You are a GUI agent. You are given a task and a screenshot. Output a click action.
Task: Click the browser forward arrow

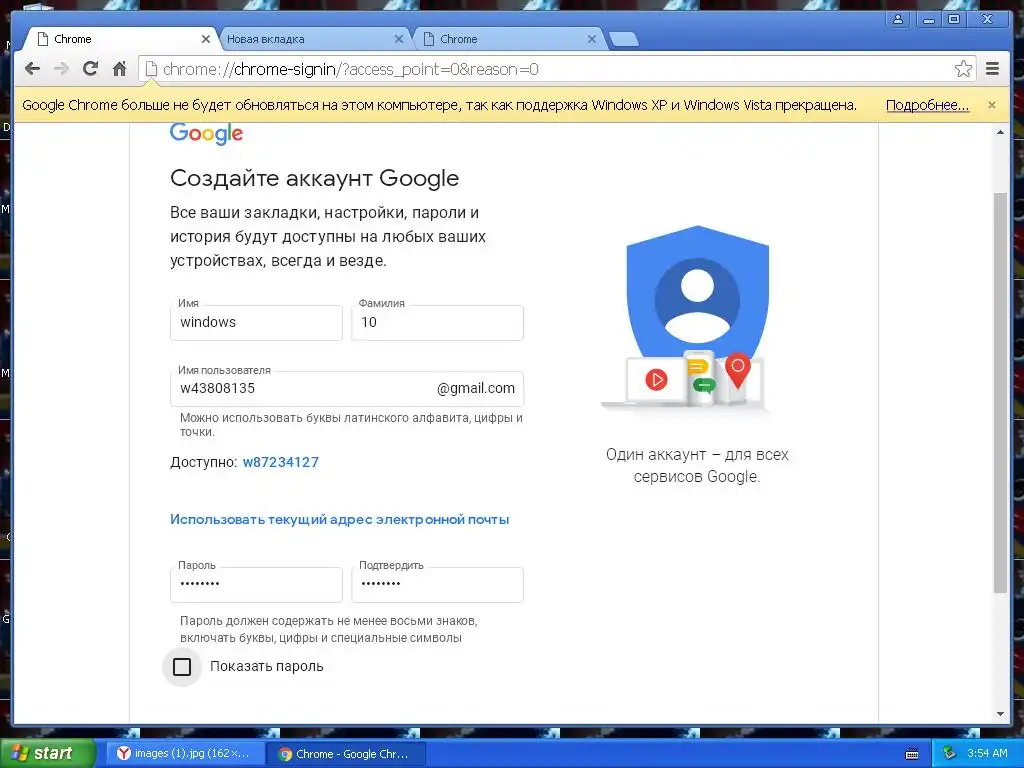[61, 69]
